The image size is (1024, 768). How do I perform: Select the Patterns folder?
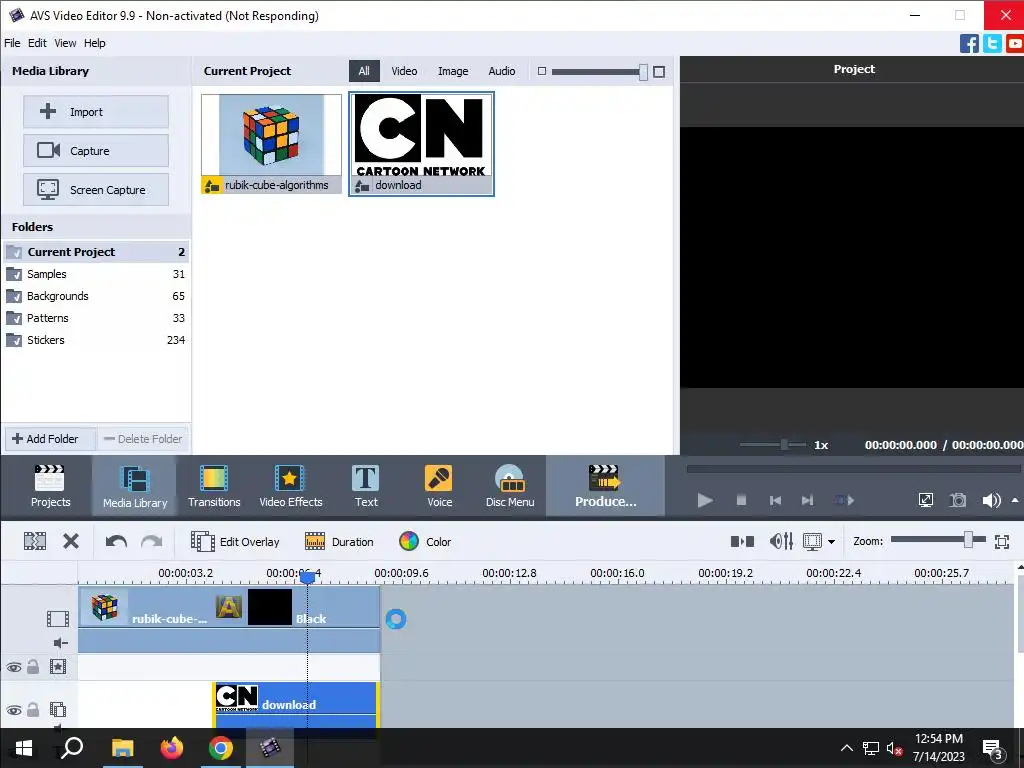tap(96, 318)
